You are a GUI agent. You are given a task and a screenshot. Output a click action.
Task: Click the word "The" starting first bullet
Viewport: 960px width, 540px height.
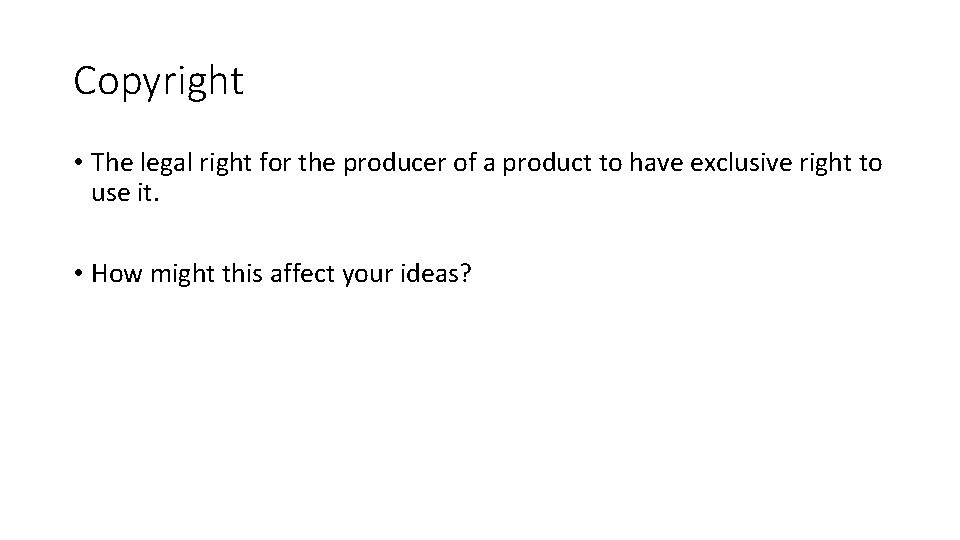pyautogui.click(x=112, y=163)
